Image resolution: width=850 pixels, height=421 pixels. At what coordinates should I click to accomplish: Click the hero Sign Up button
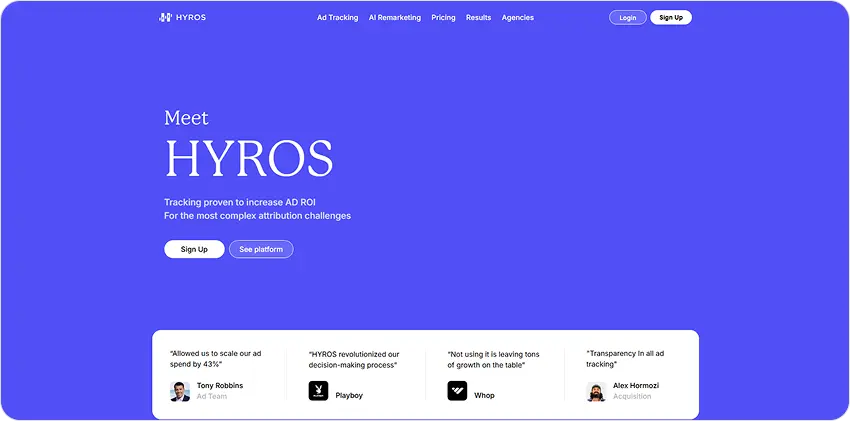click(x=194, y=249)
